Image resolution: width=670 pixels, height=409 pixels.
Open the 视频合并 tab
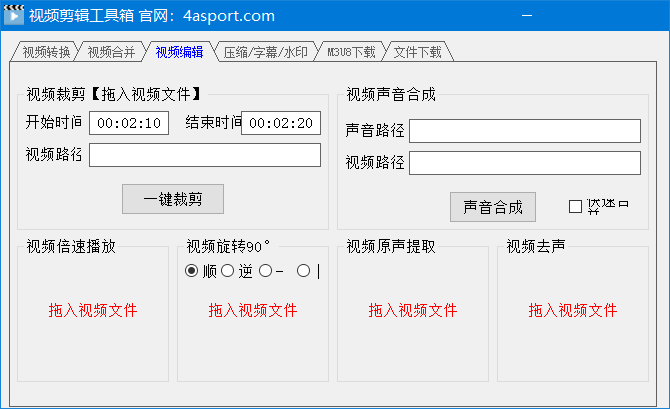click(111, 52)
